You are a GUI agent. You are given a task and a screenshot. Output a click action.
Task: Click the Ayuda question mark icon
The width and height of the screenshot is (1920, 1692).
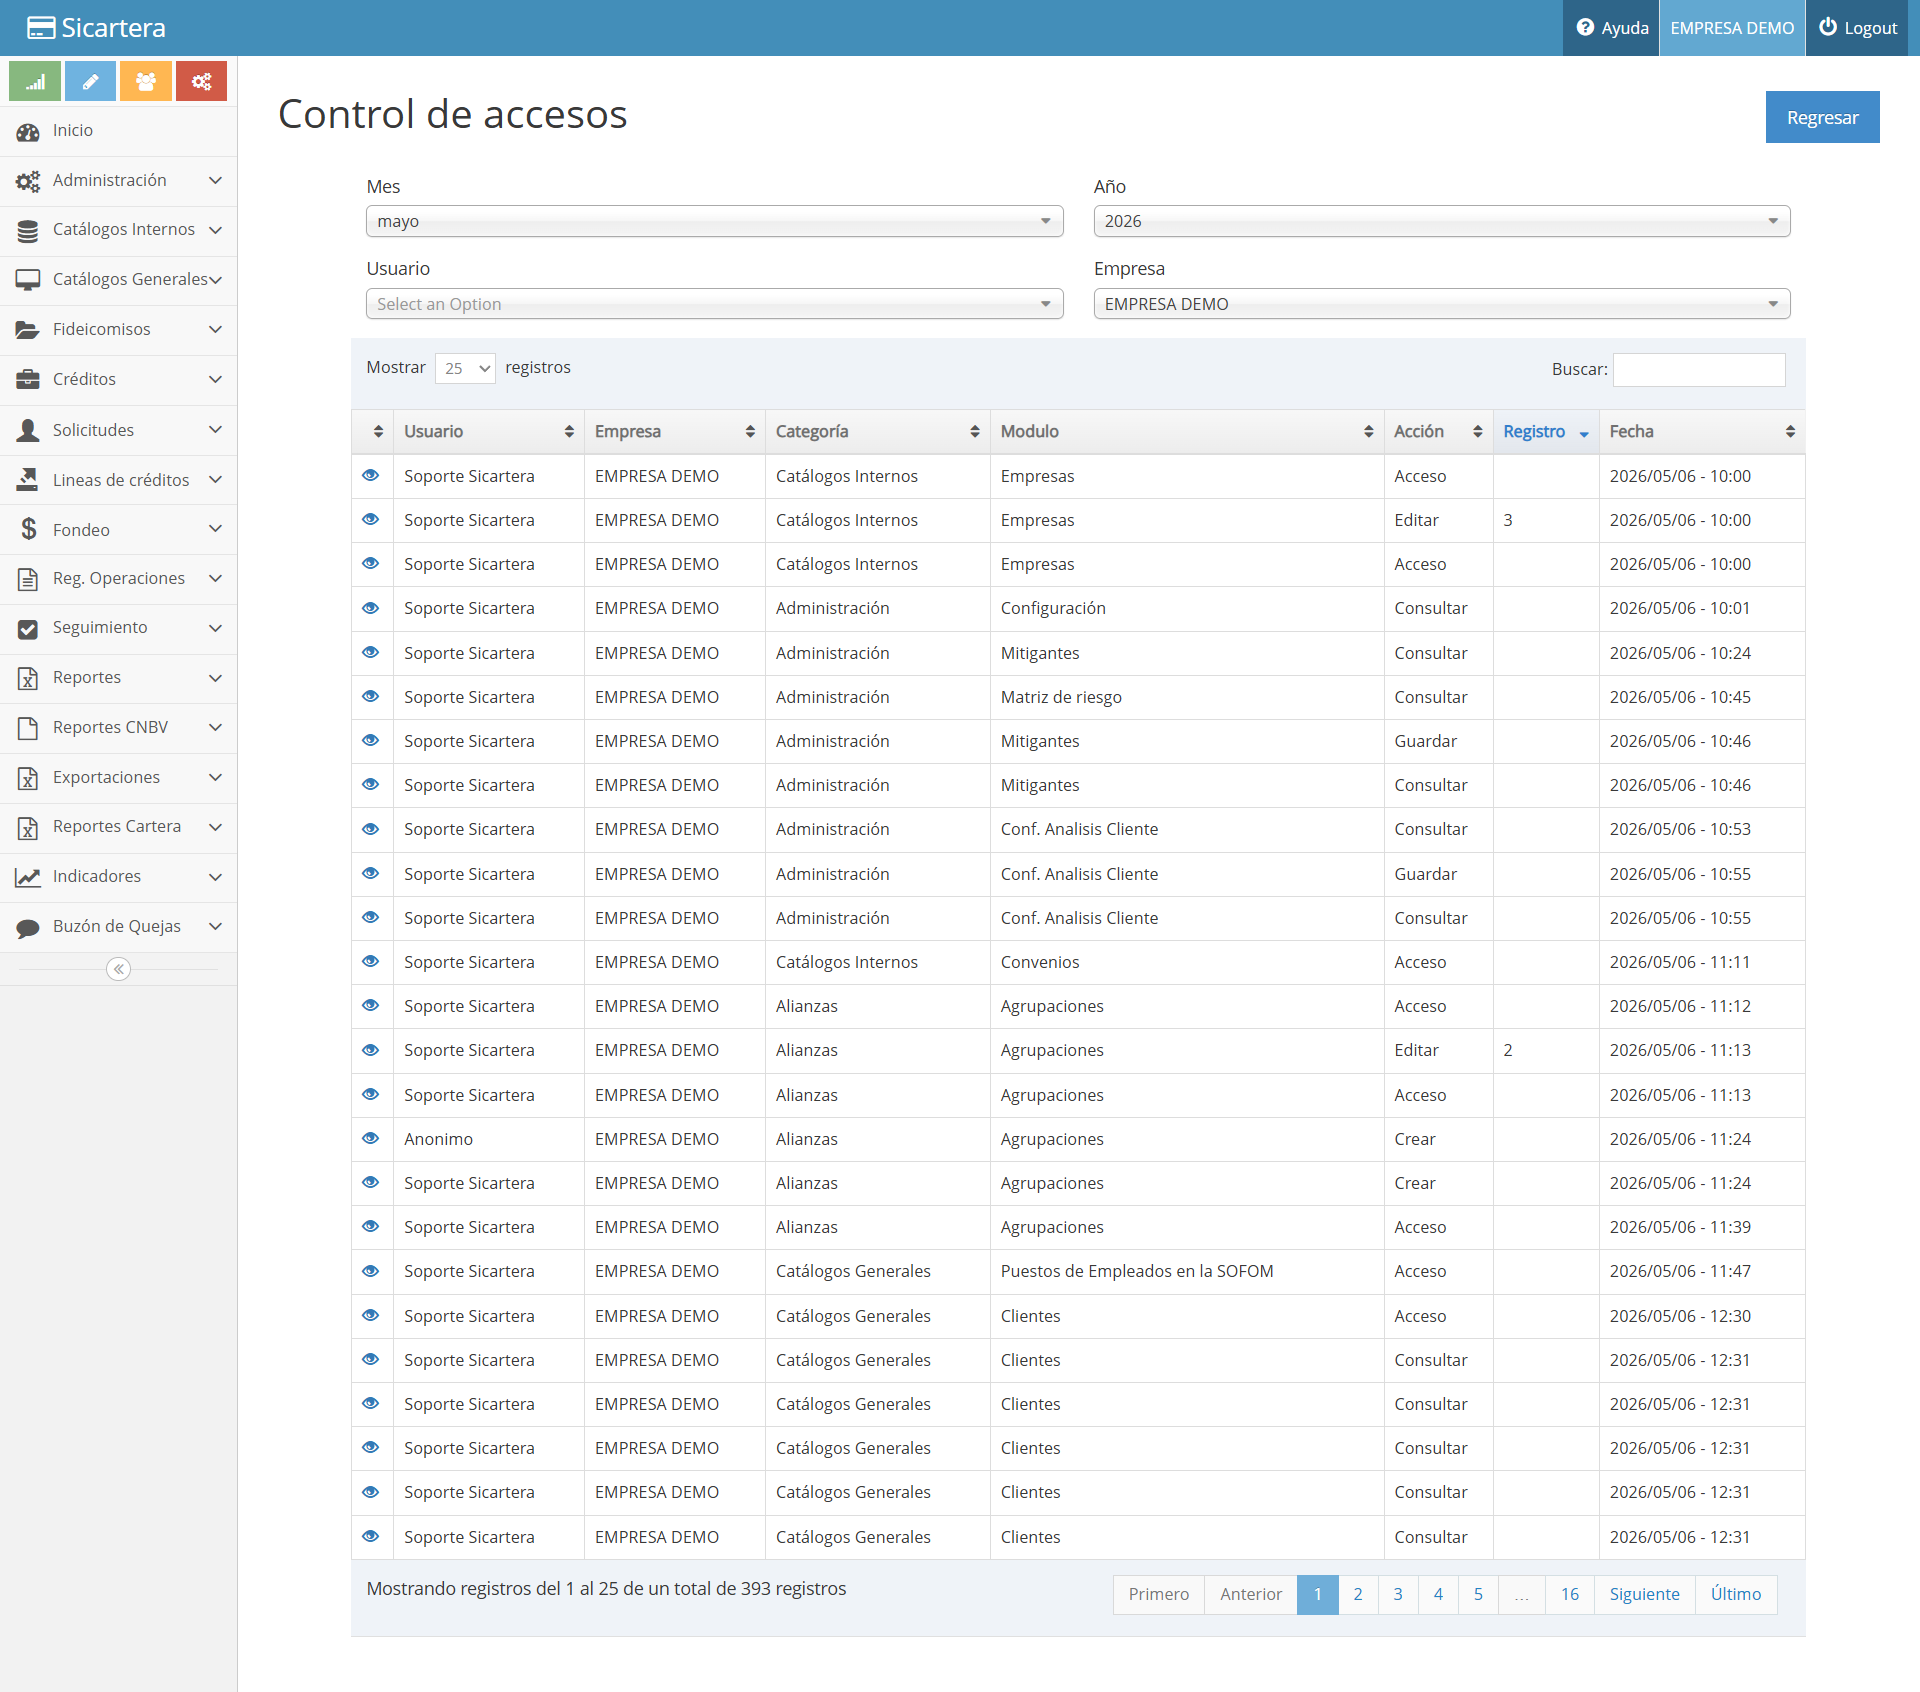(1585, 28)
